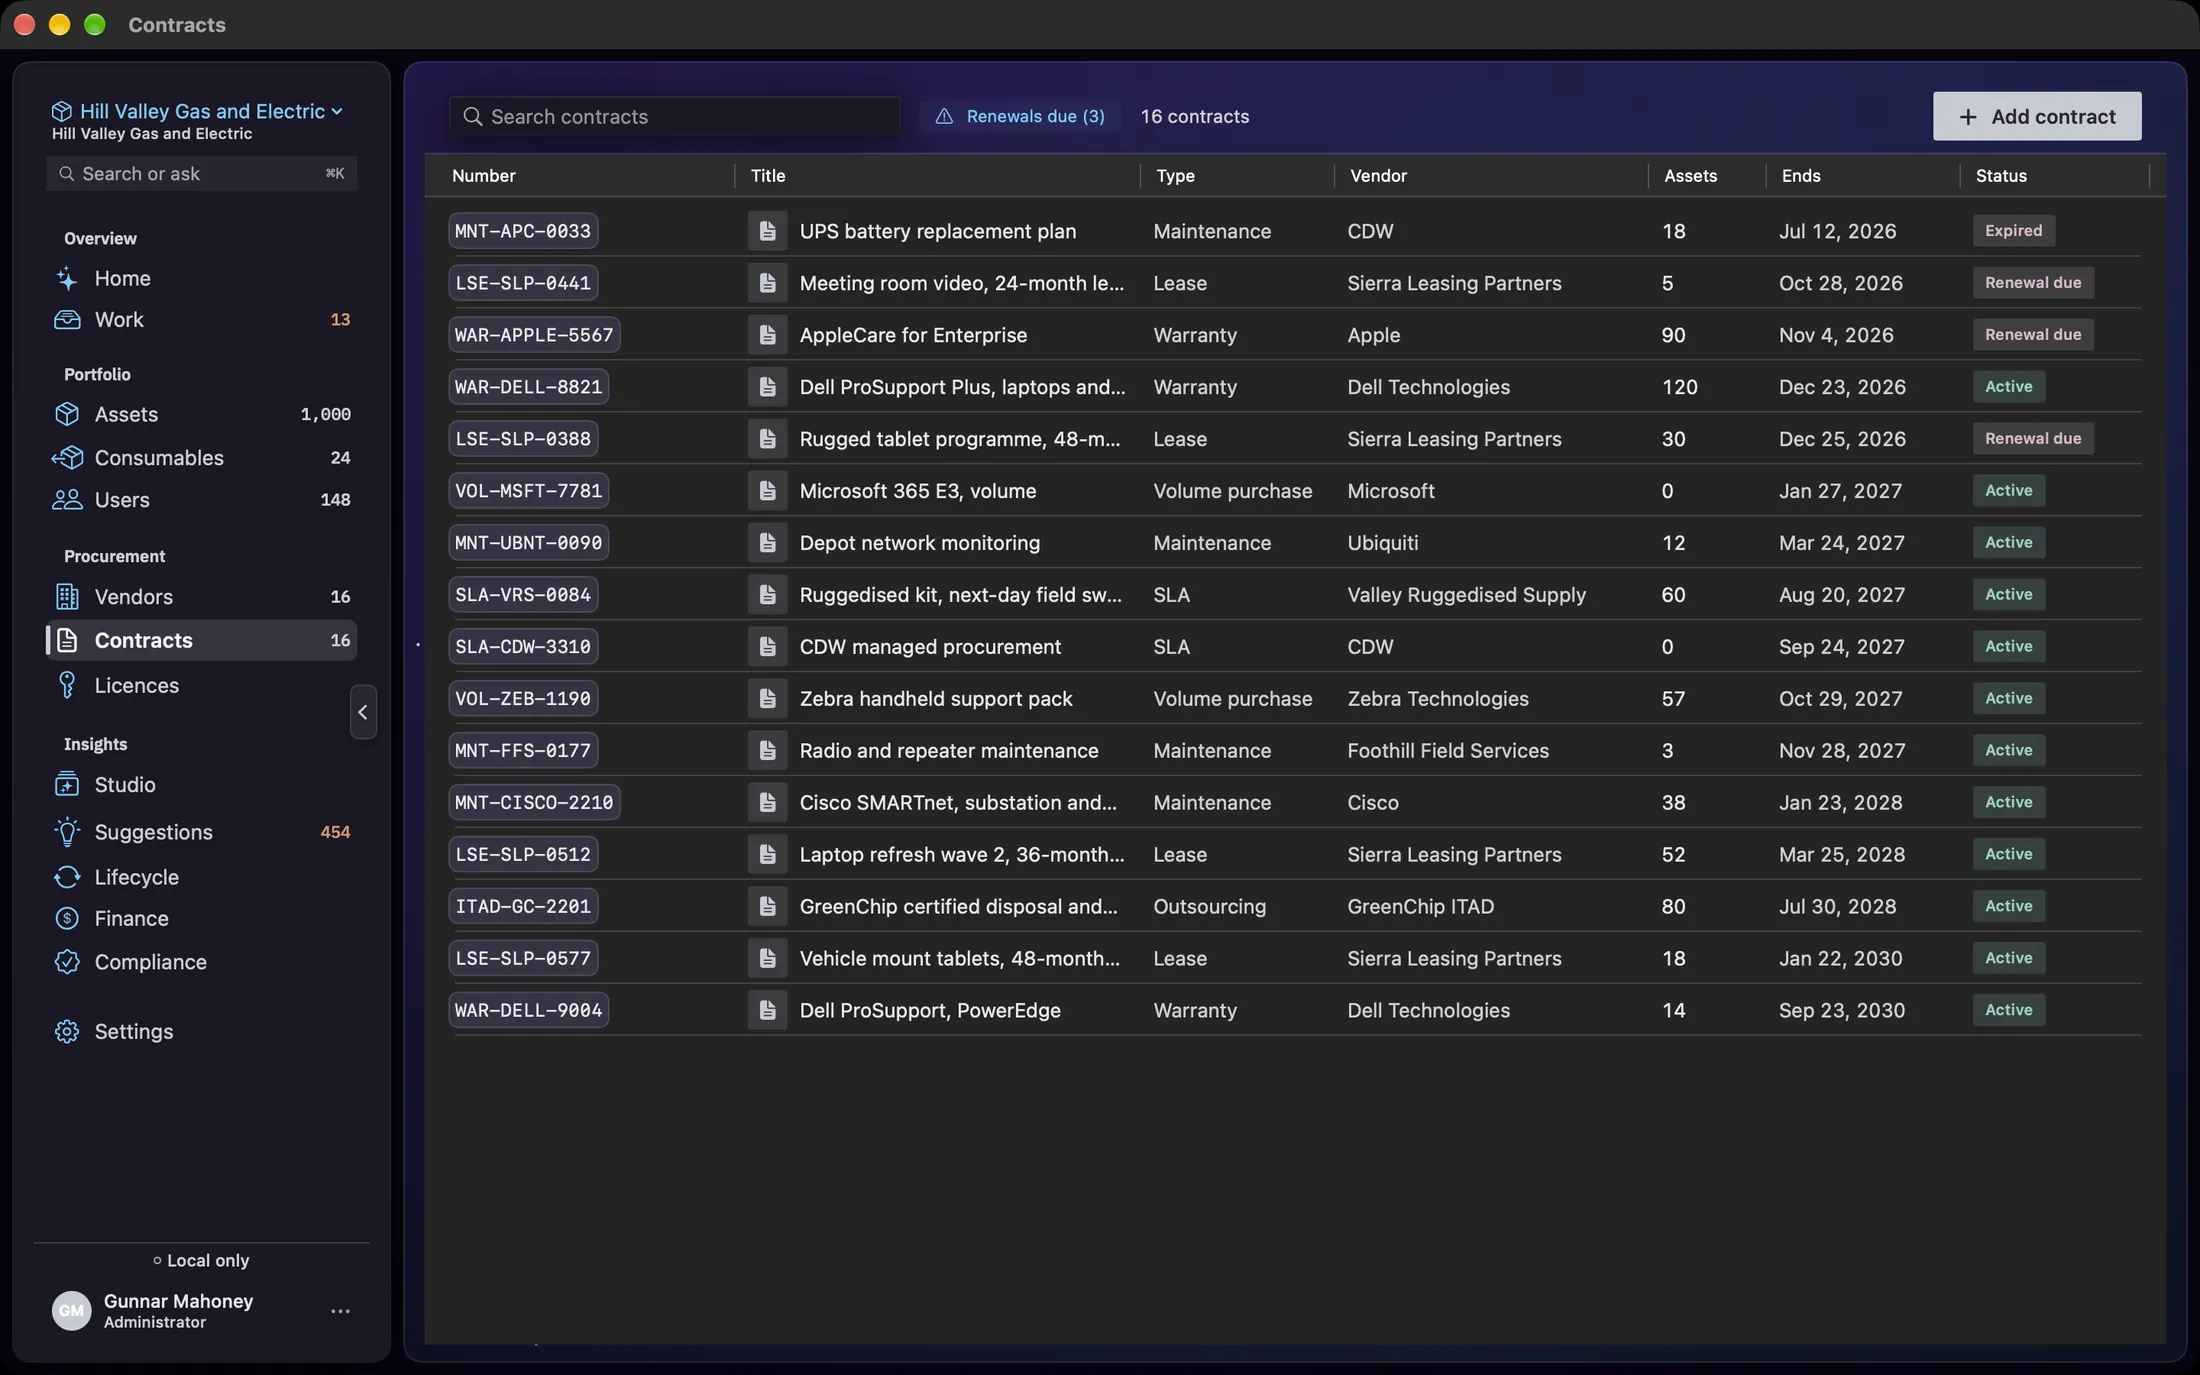
Task: Click the Foothill Field Services vendor cell
Action: (1448, 751)
